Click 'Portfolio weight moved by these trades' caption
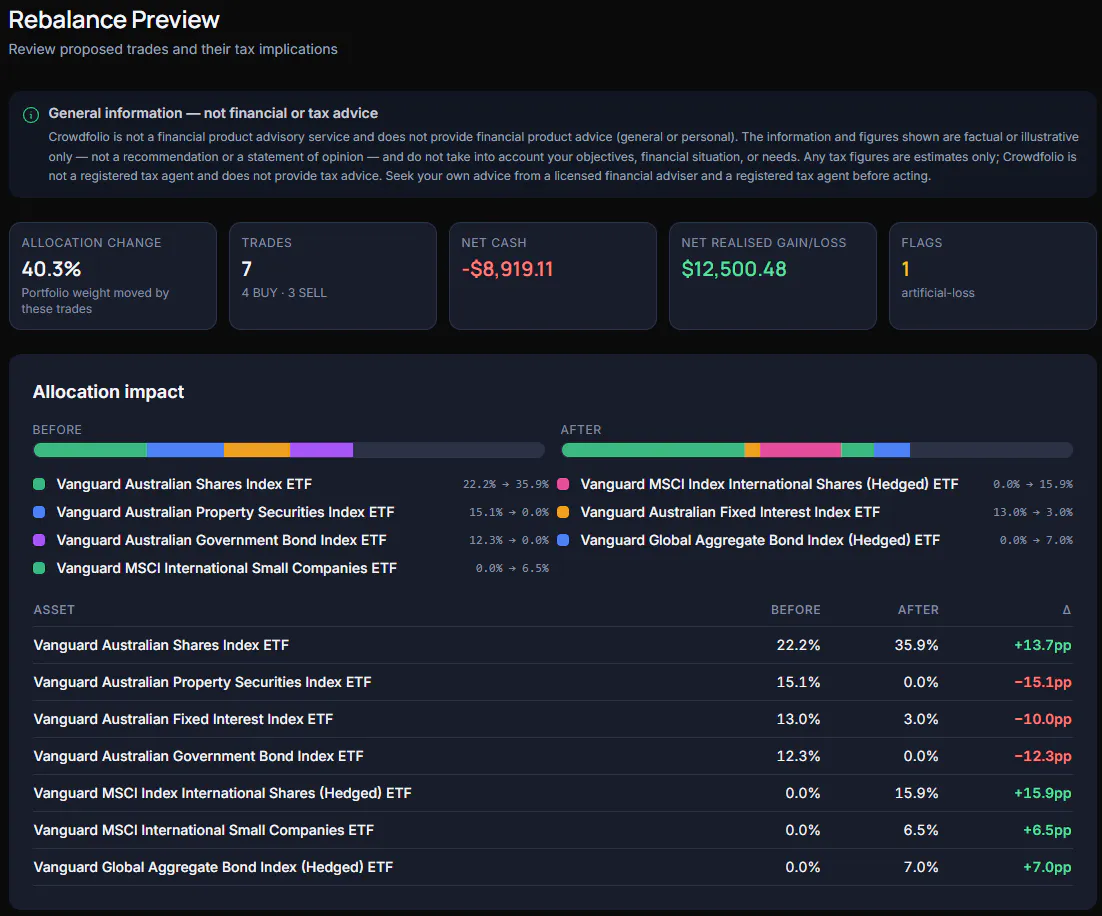 tap(95, 301)
